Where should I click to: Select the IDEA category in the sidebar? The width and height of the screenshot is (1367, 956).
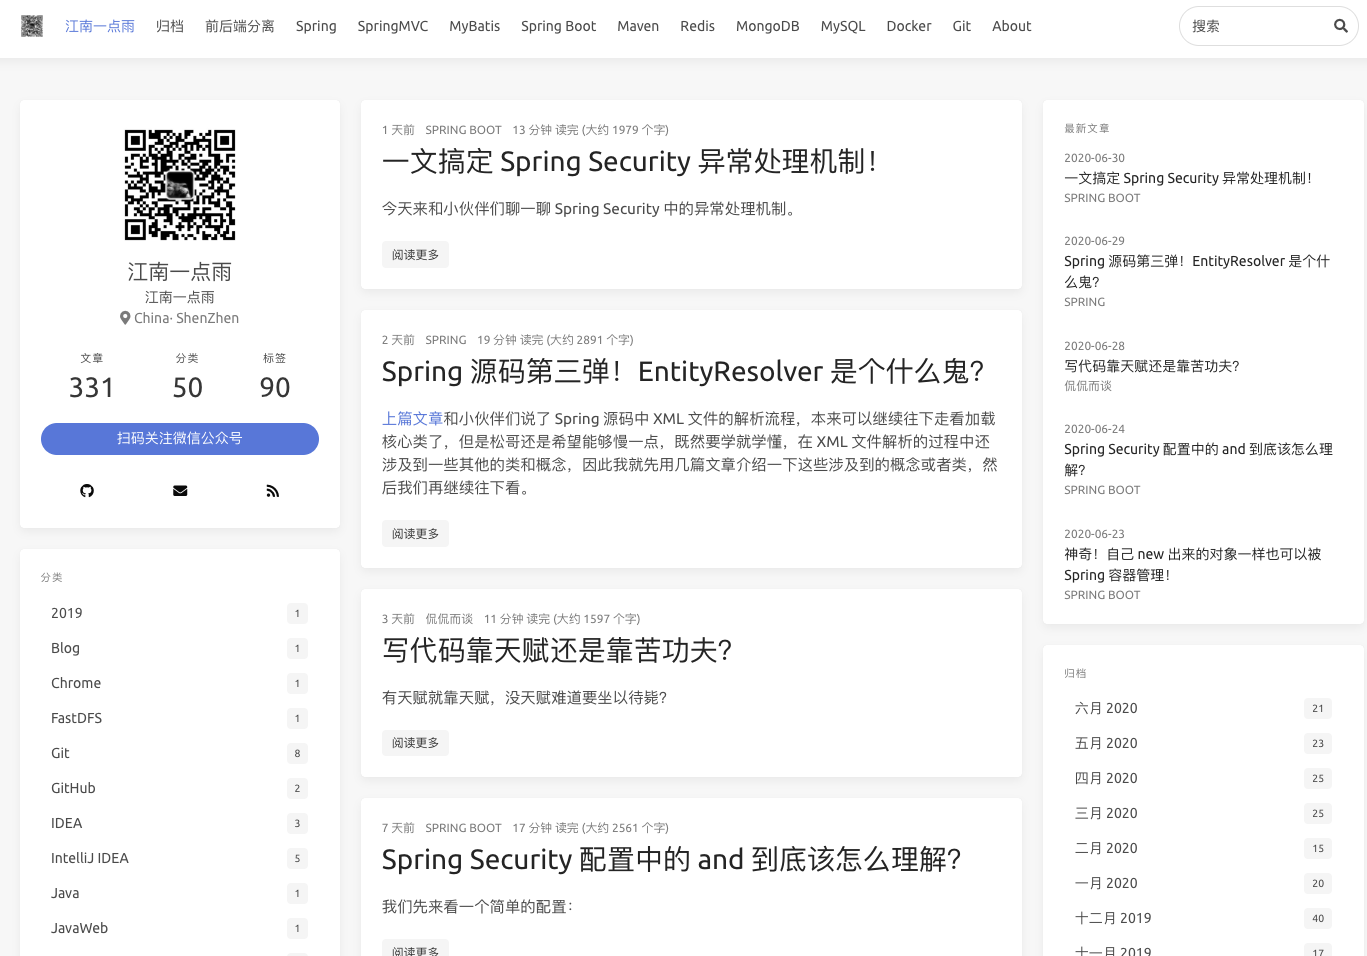pos(66,823)
